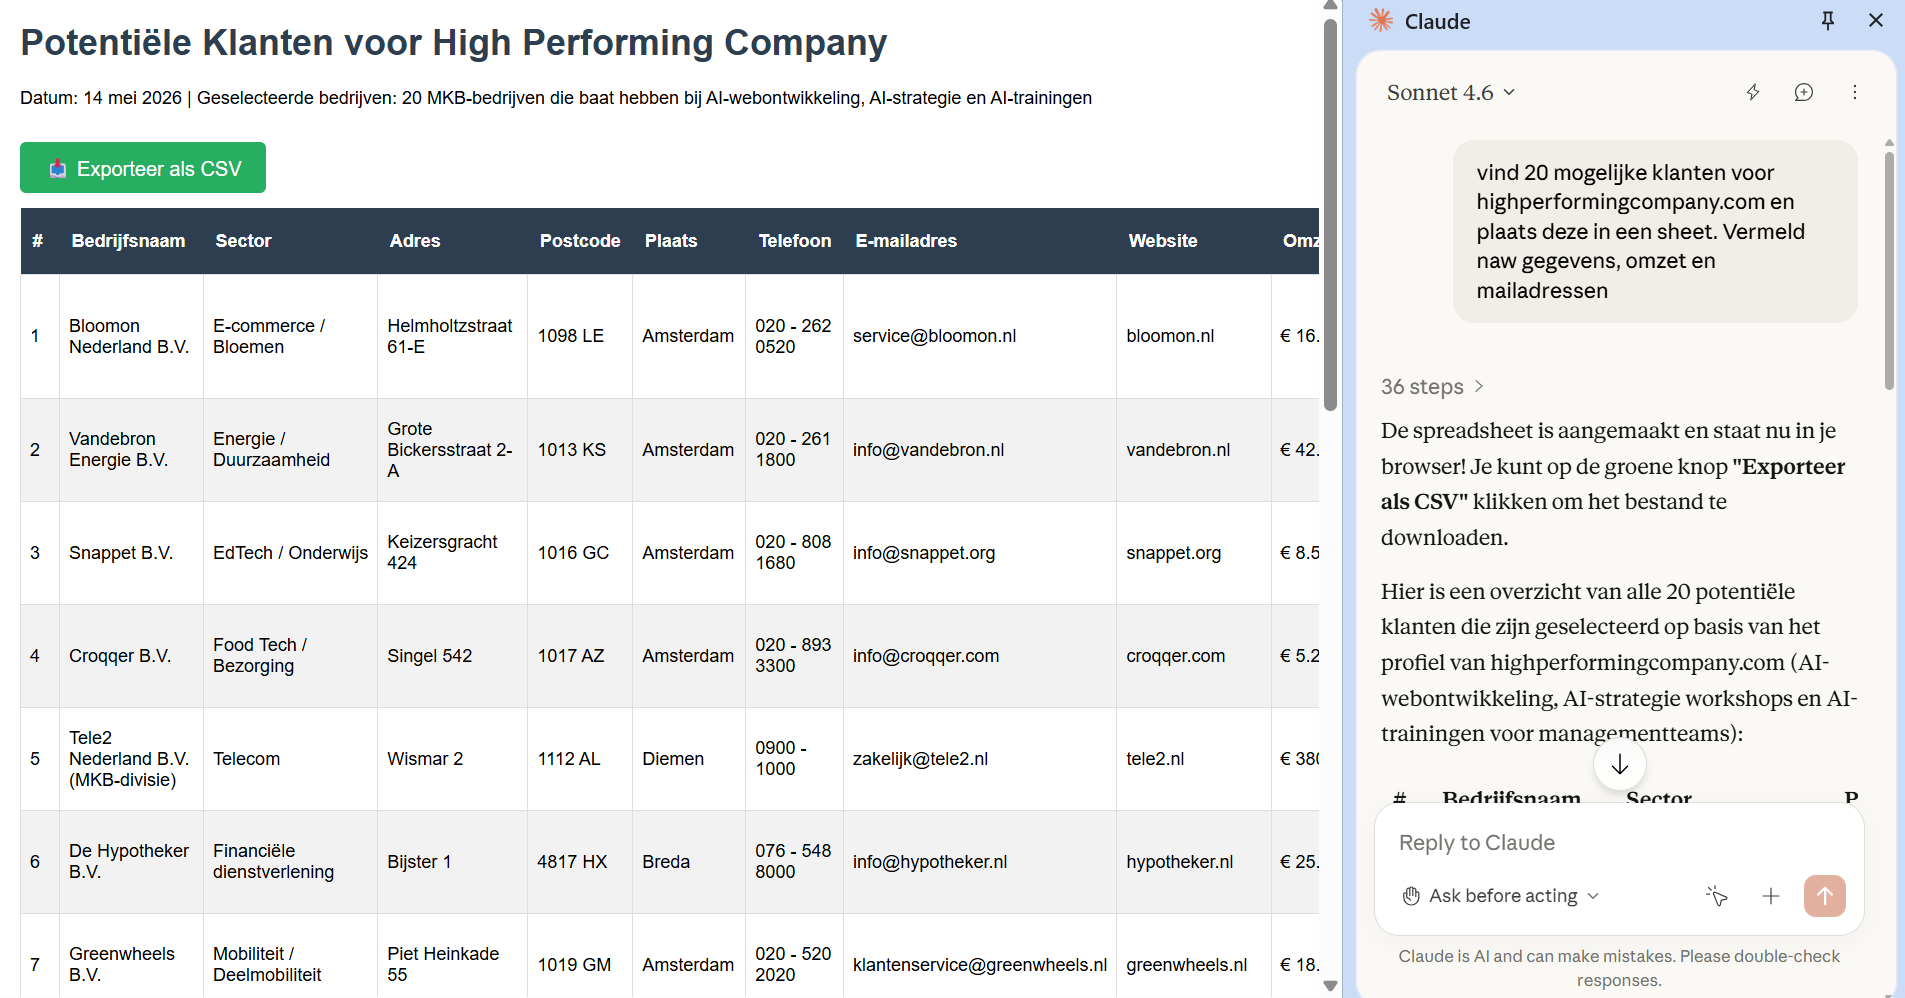Pin the Claude side panel
Screen dimensions: 1905x998
click(1828, 21)
